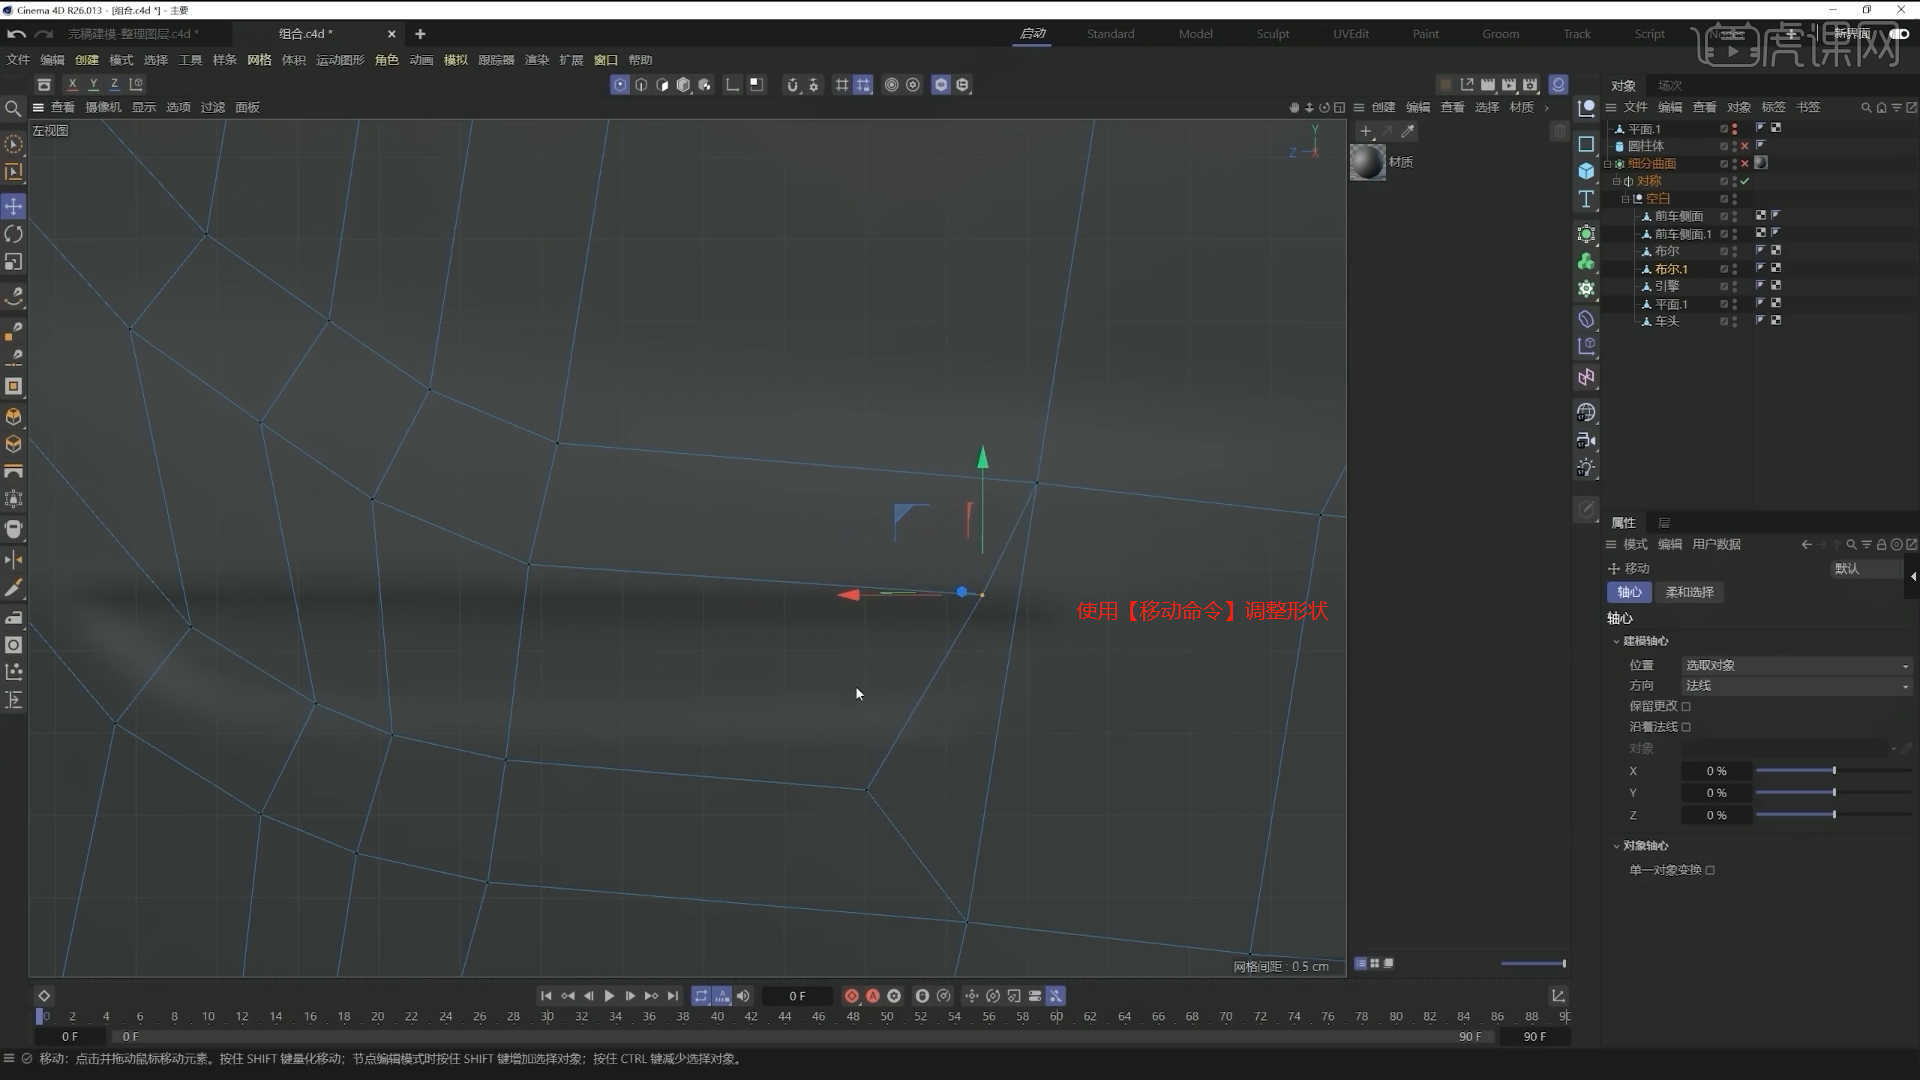Viewport: 1920px width, 1080px height.
Task: Collapse the 细分曲面 tree node
Action: (1607, 164)
